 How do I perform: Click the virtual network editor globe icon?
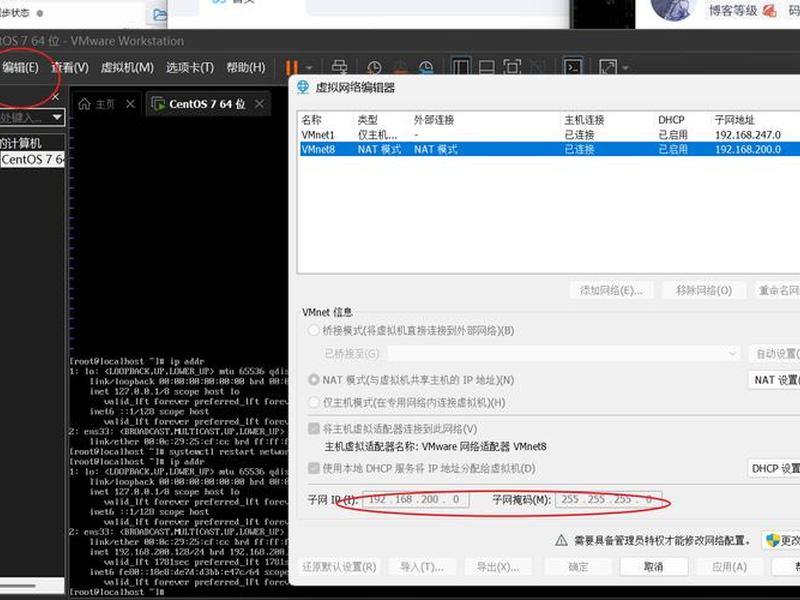coord(303,88)
